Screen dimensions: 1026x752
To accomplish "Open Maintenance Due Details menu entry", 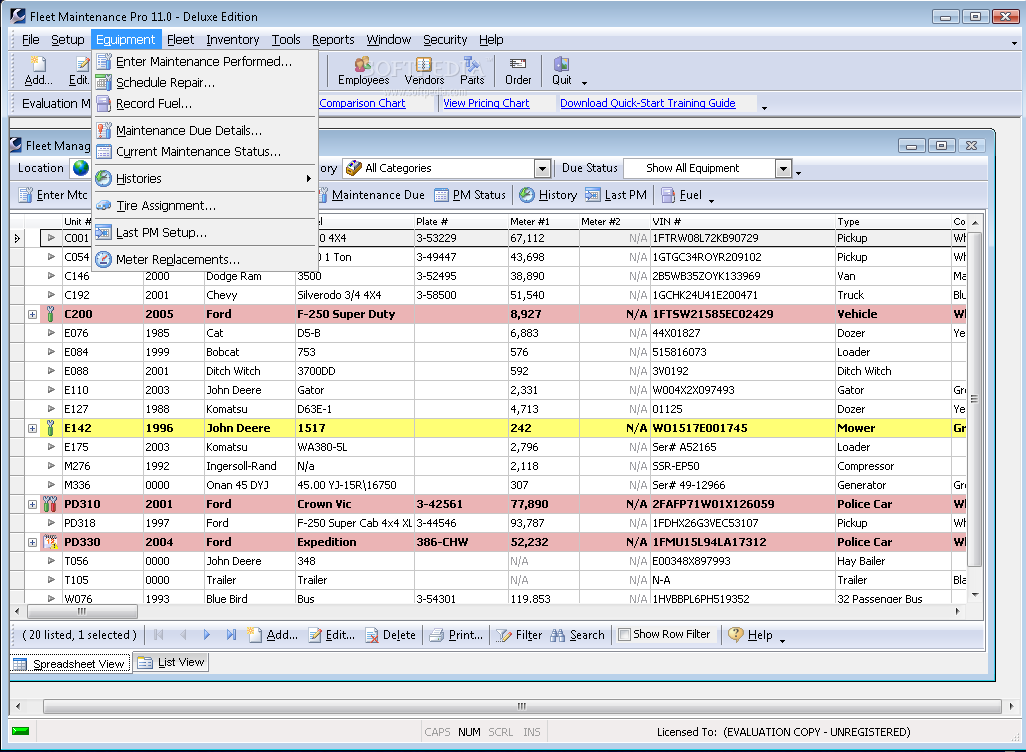I will click(205, 130).
